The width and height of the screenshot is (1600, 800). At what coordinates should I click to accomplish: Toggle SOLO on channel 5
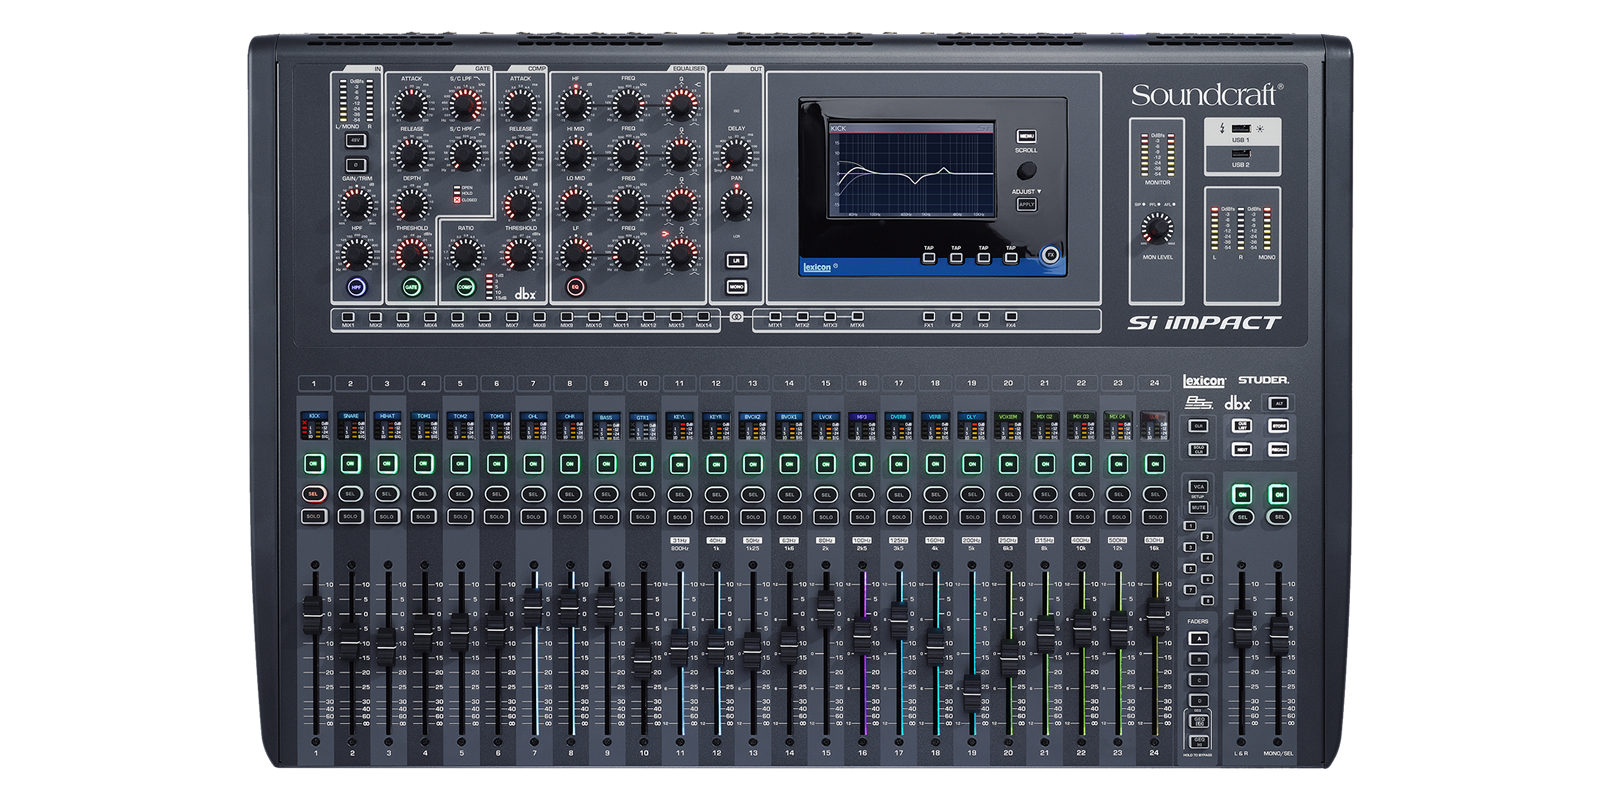pyautogui.click(x=460, y=517)
